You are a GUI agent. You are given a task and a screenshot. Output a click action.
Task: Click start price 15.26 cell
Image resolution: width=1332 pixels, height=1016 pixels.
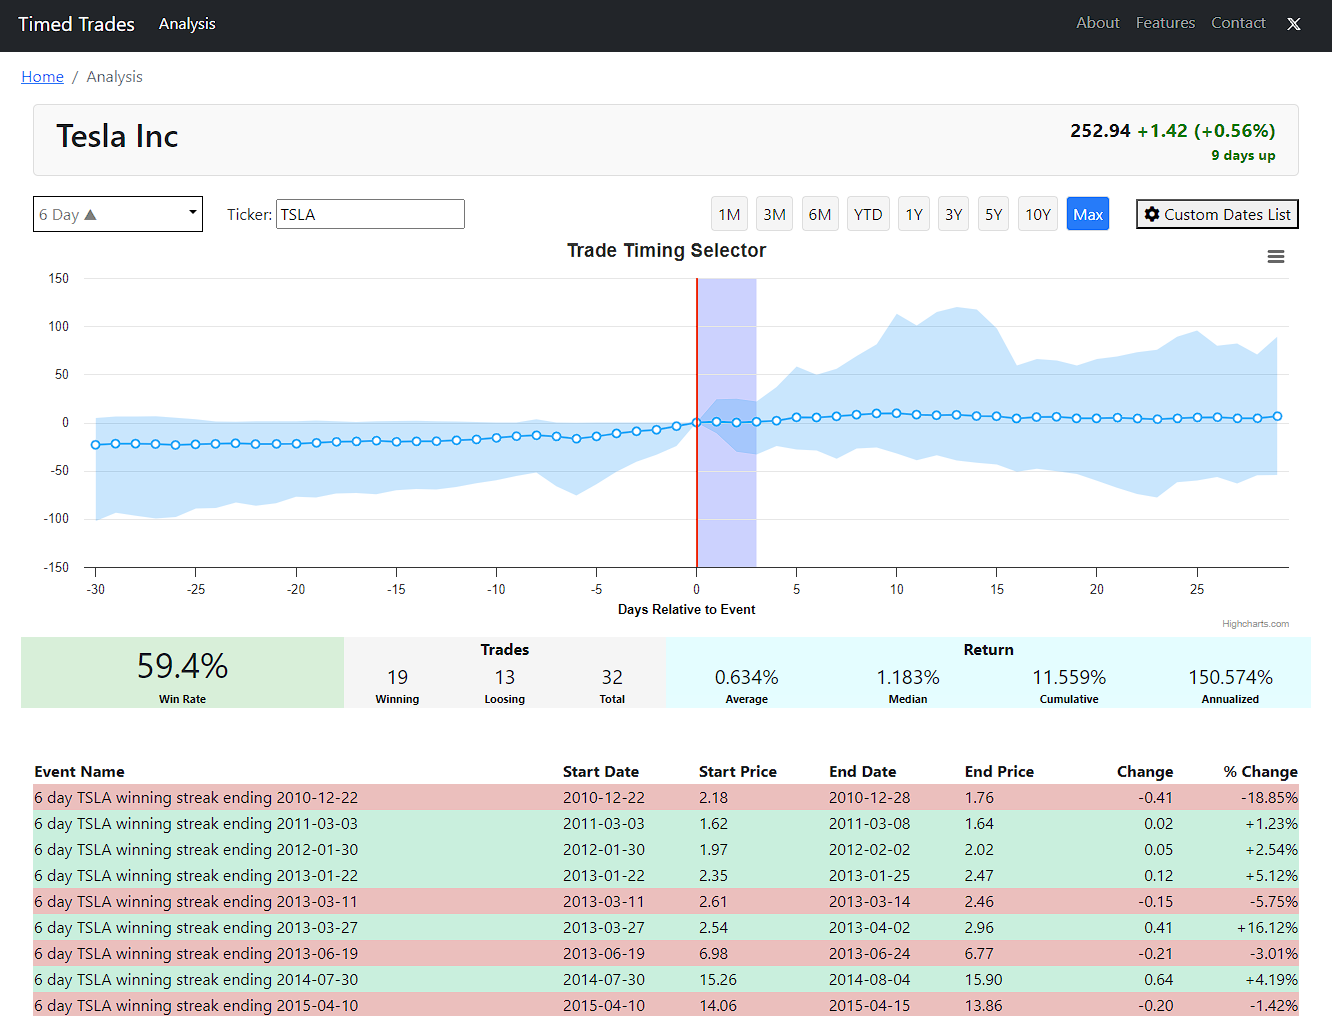[x=718, y=980]
